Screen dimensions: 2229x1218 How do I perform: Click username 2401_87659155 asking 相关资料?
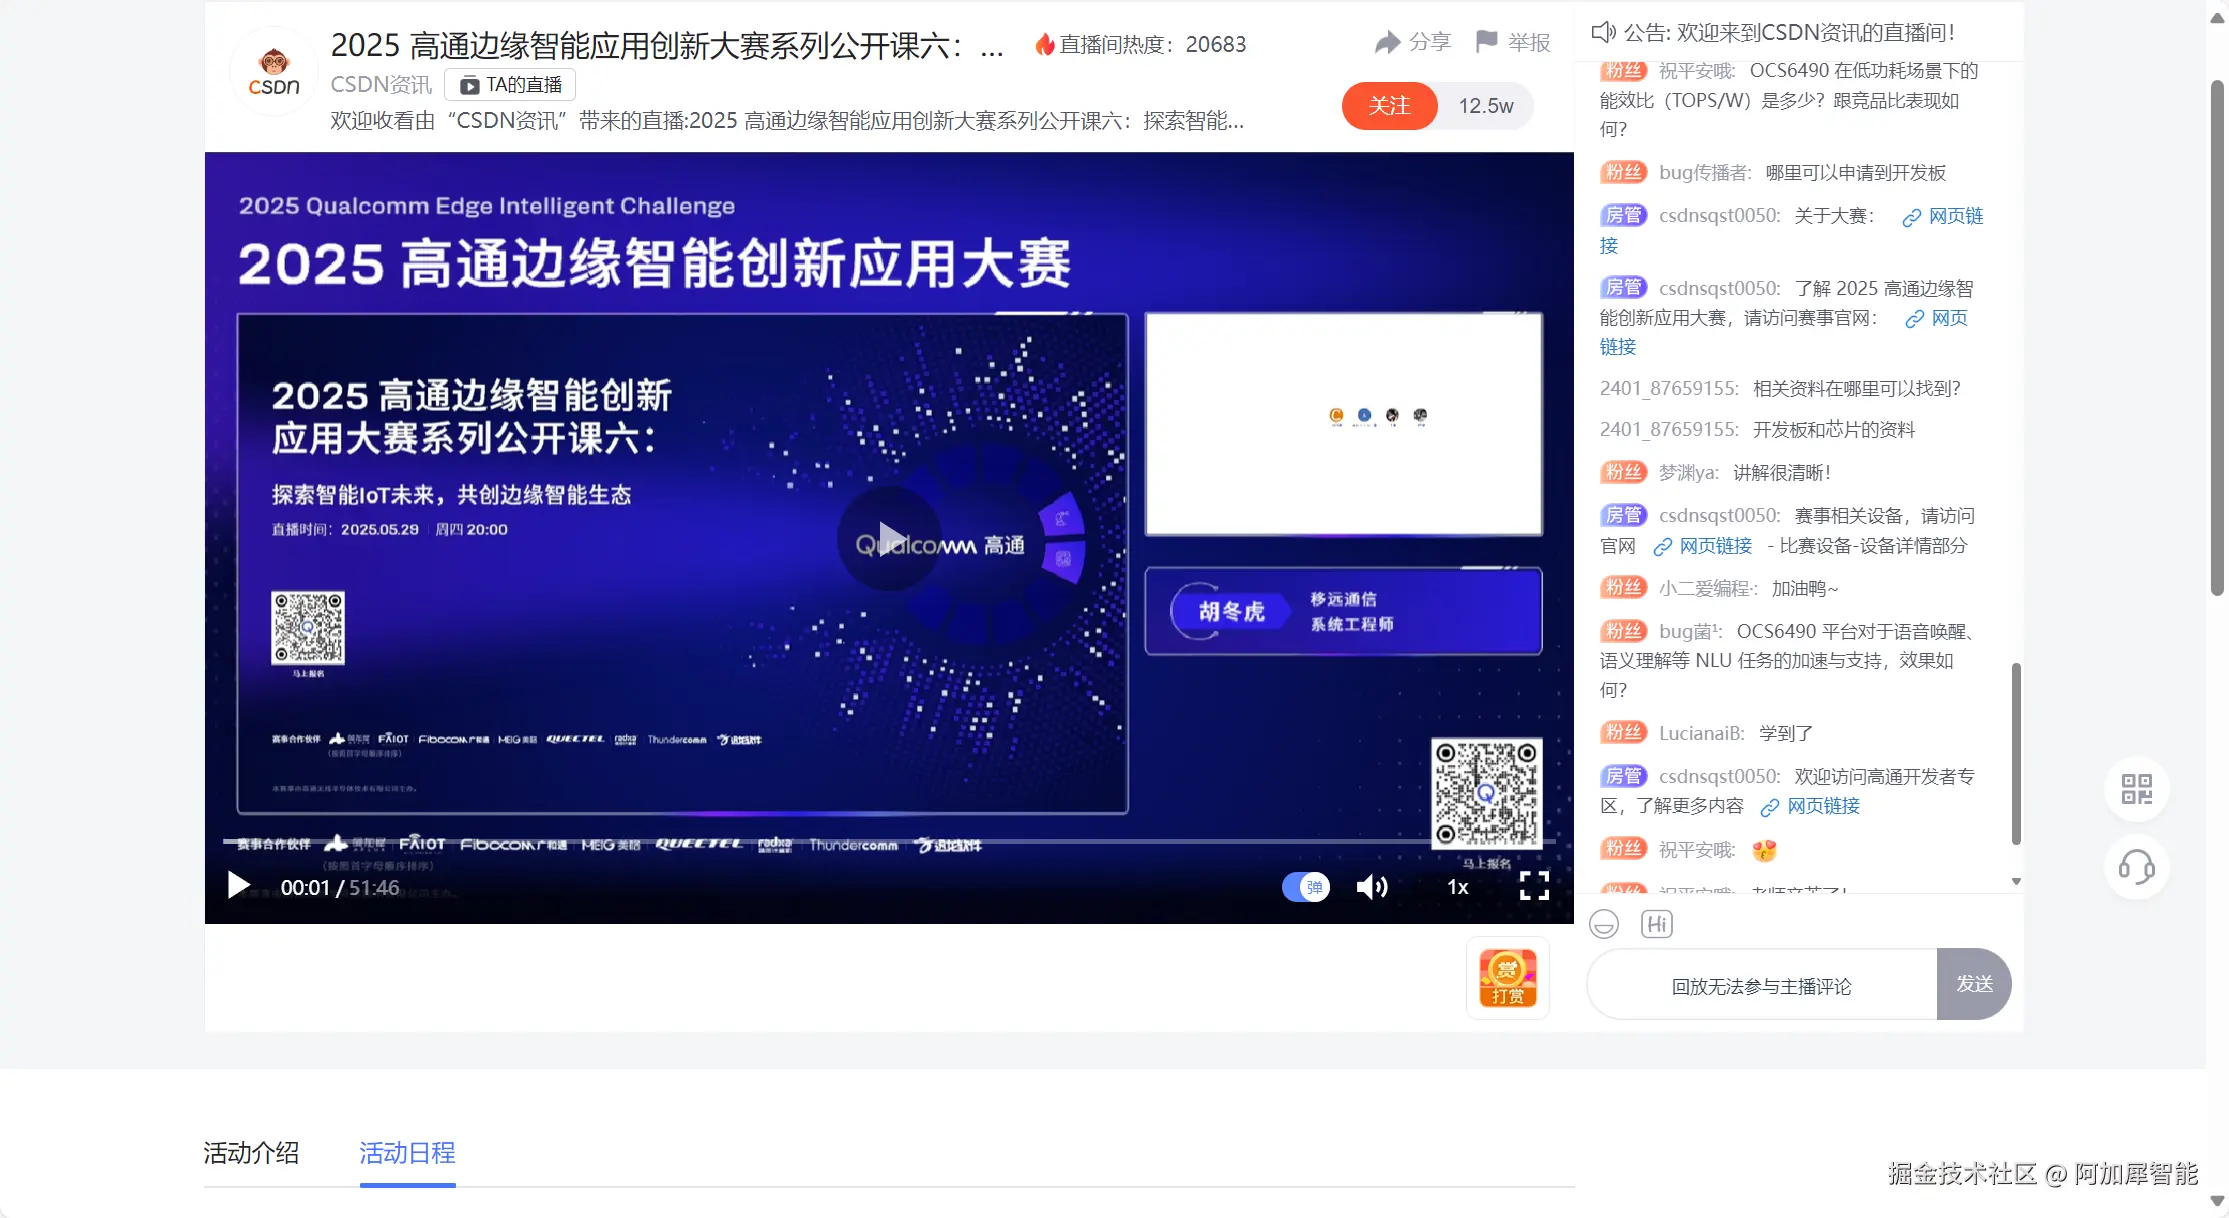(x=1669, y=389)
